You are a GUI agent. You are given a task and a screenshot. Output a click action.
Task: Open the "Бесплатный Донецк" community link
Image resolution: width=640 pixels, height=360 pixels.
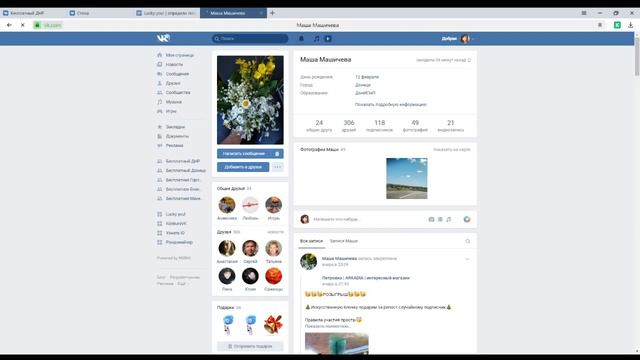tap(186, 171)
